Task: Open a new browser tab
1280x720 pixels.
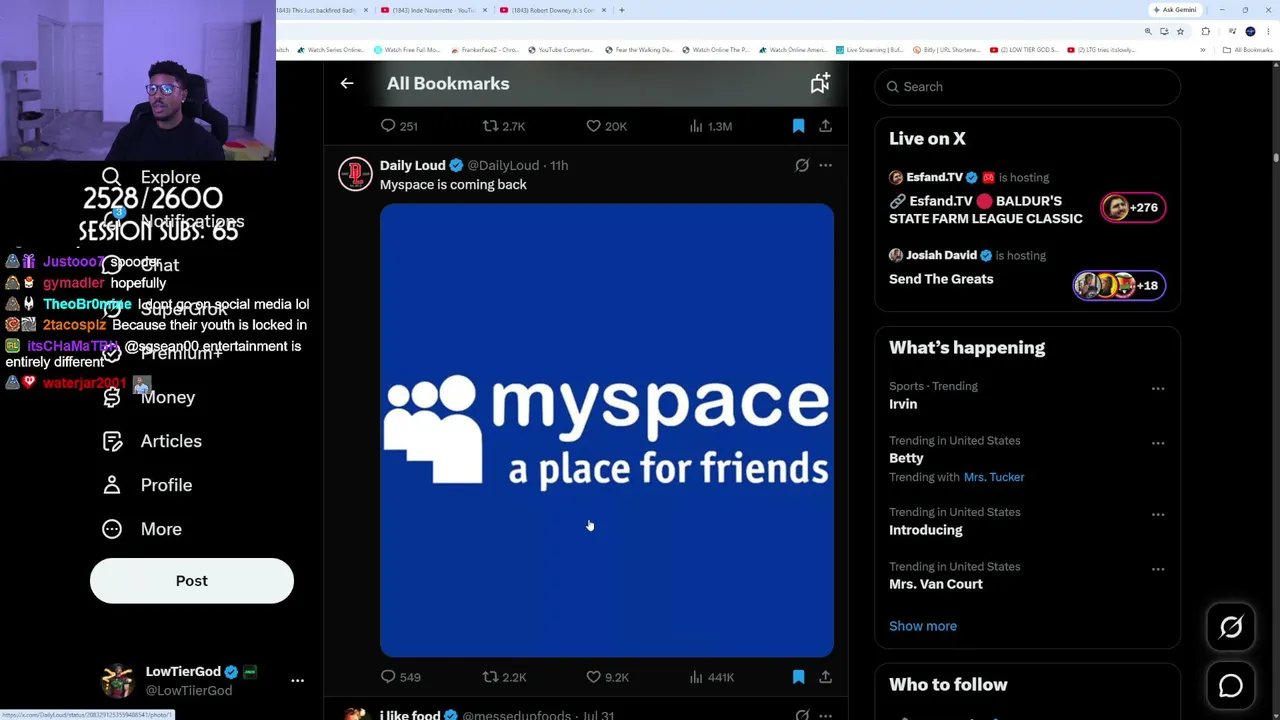Action: click(x=622, y=10)
